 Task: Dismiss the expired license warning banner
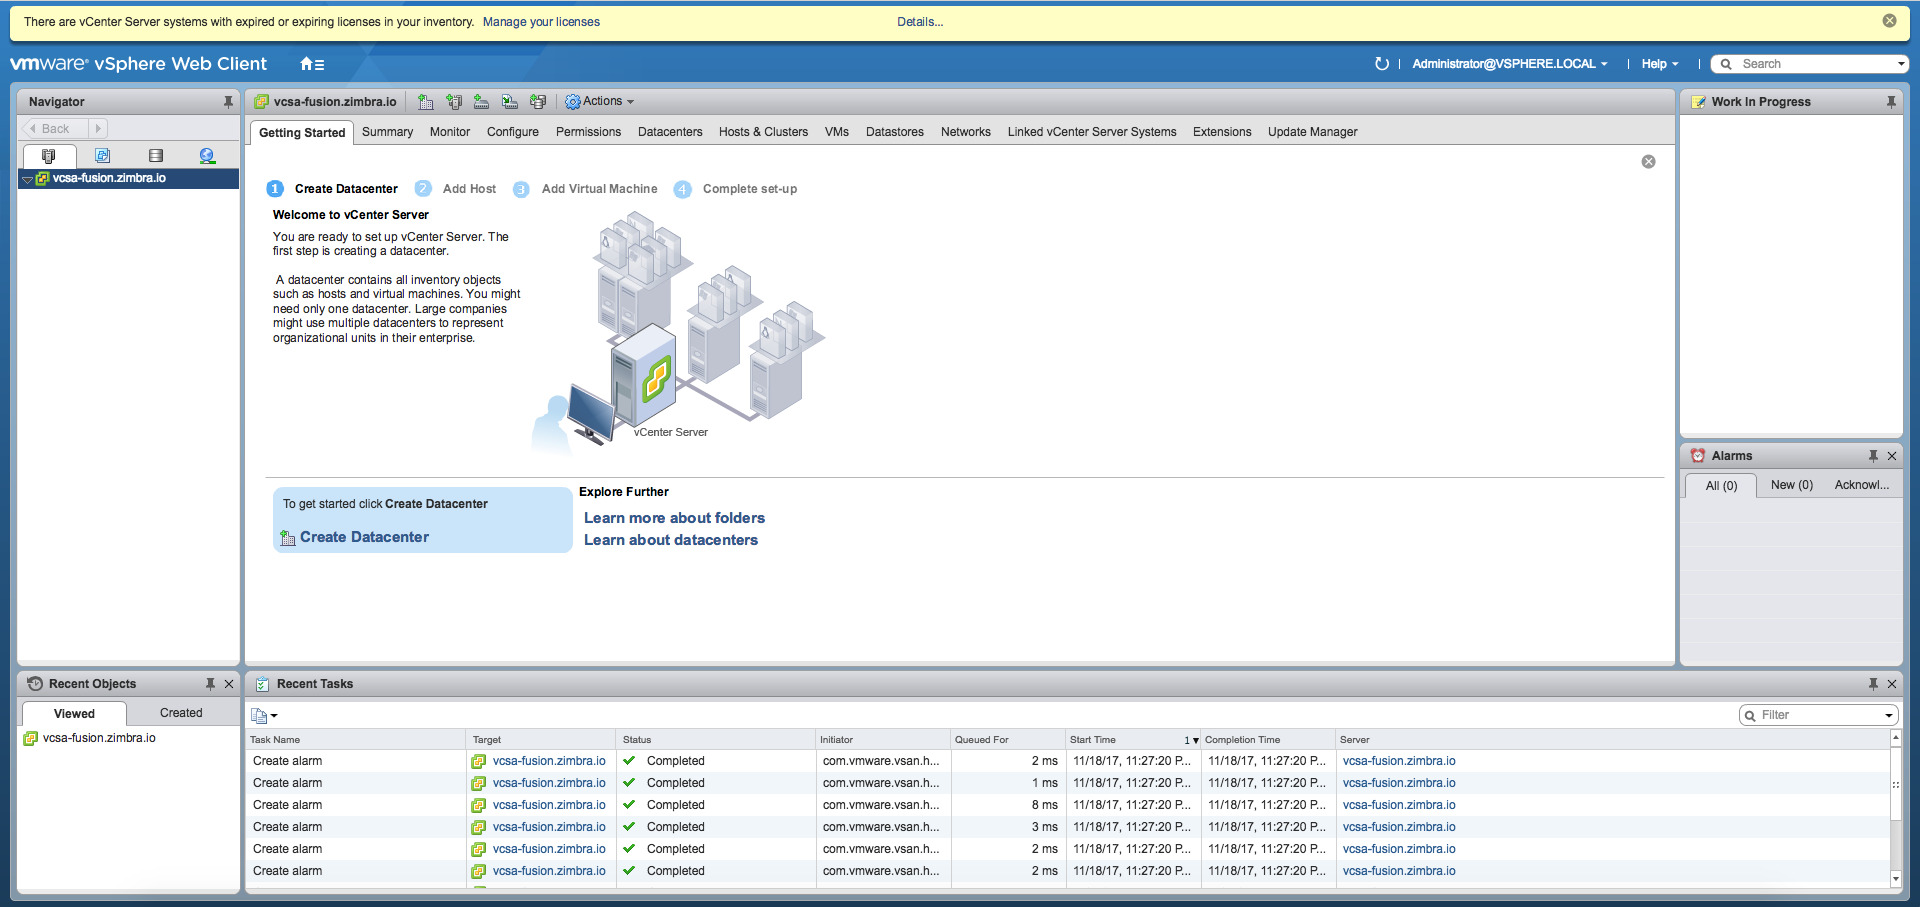pyautogui.click(x=1889, y=21)
